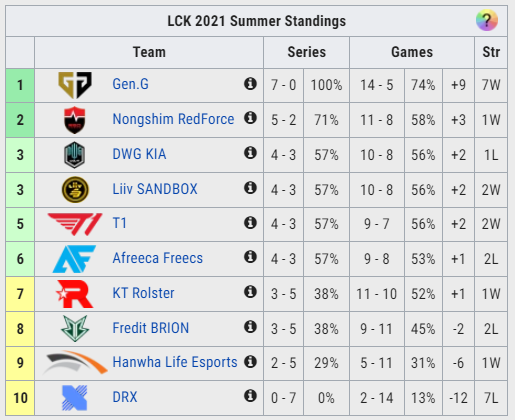Open info icon for Fredit BRION

pyautogui.click(x=250, y=327)
